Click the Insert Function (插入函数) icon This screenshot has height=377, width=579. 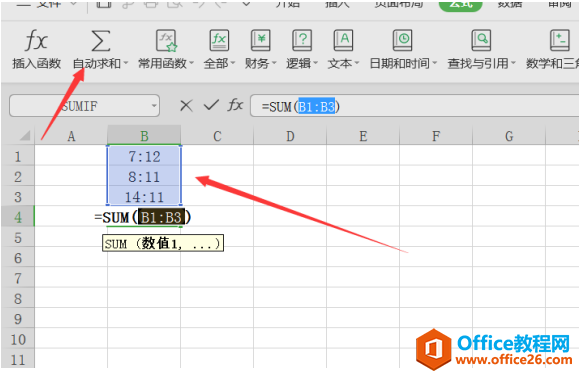pyautogui.click(x=37, y=40)
